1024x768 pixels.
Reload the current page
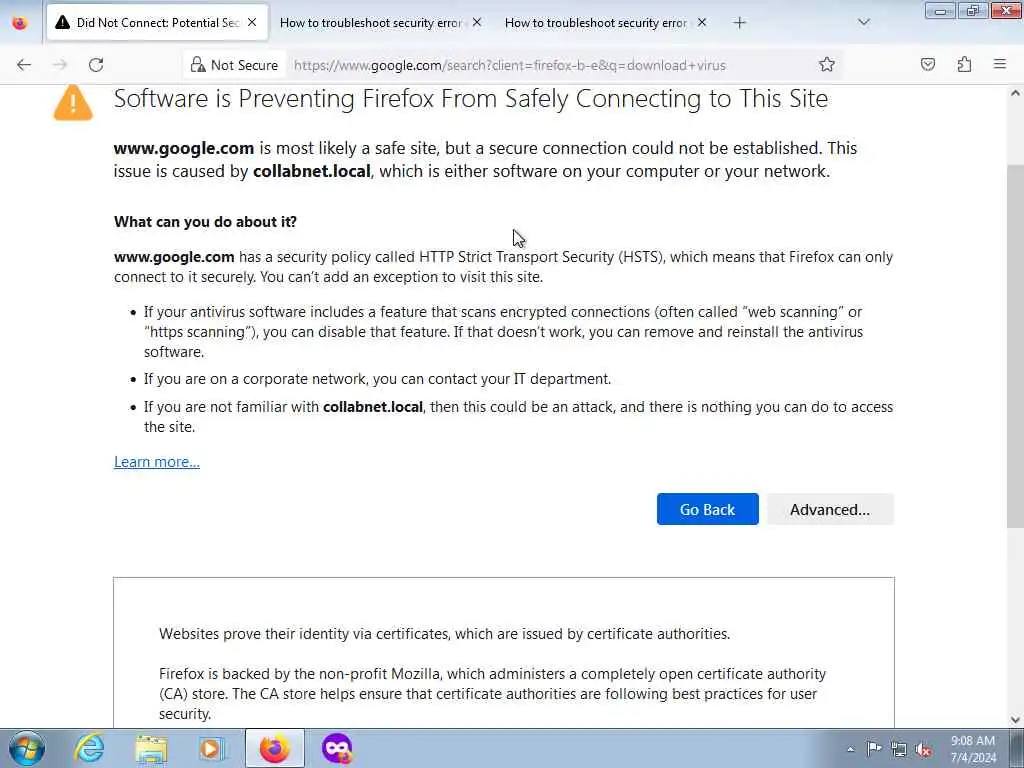click(x=96, y=65)
